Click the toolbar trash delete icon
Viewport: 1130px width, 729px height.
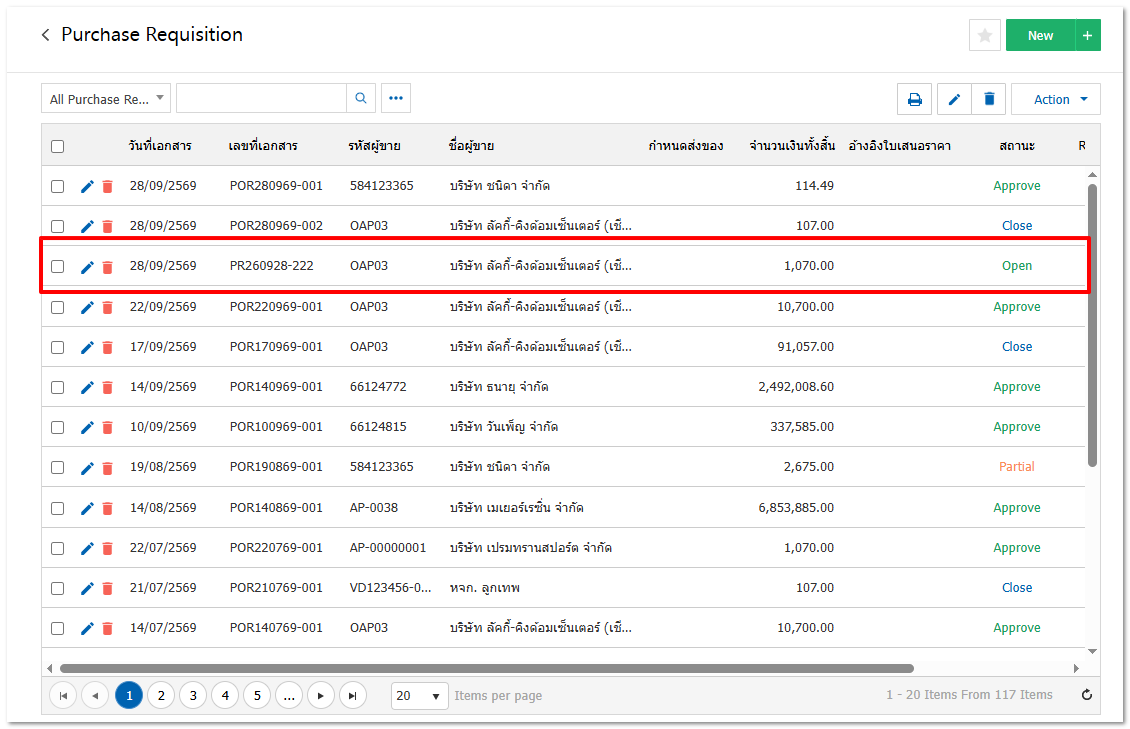(989, 99)
